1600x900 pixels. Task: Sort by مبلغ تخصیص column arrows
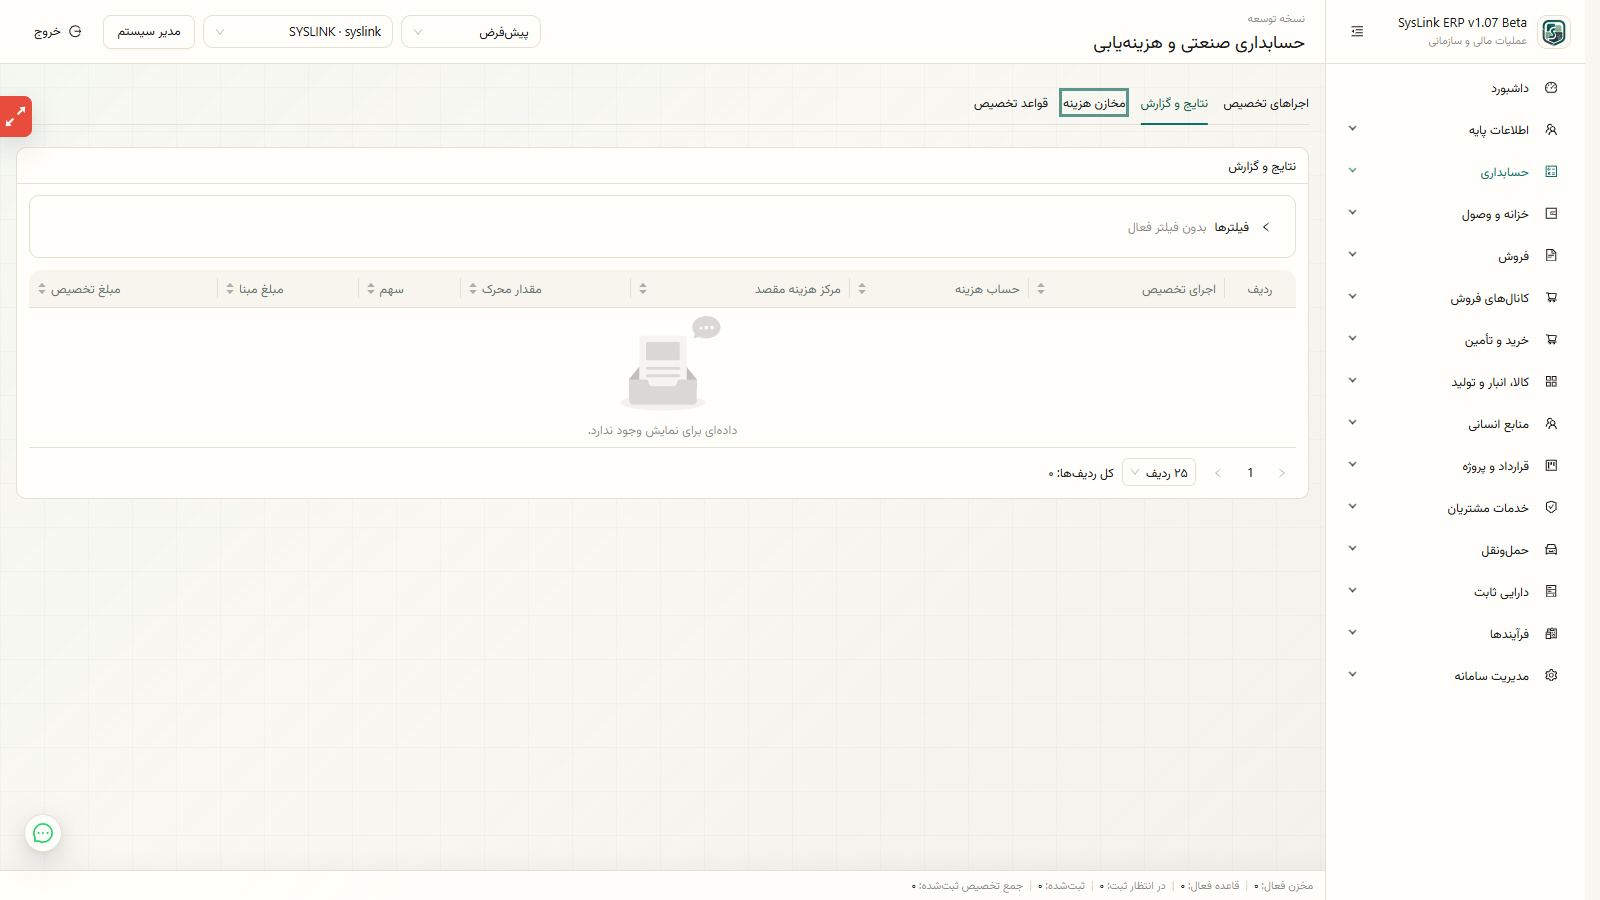click(x=42, y=289)
